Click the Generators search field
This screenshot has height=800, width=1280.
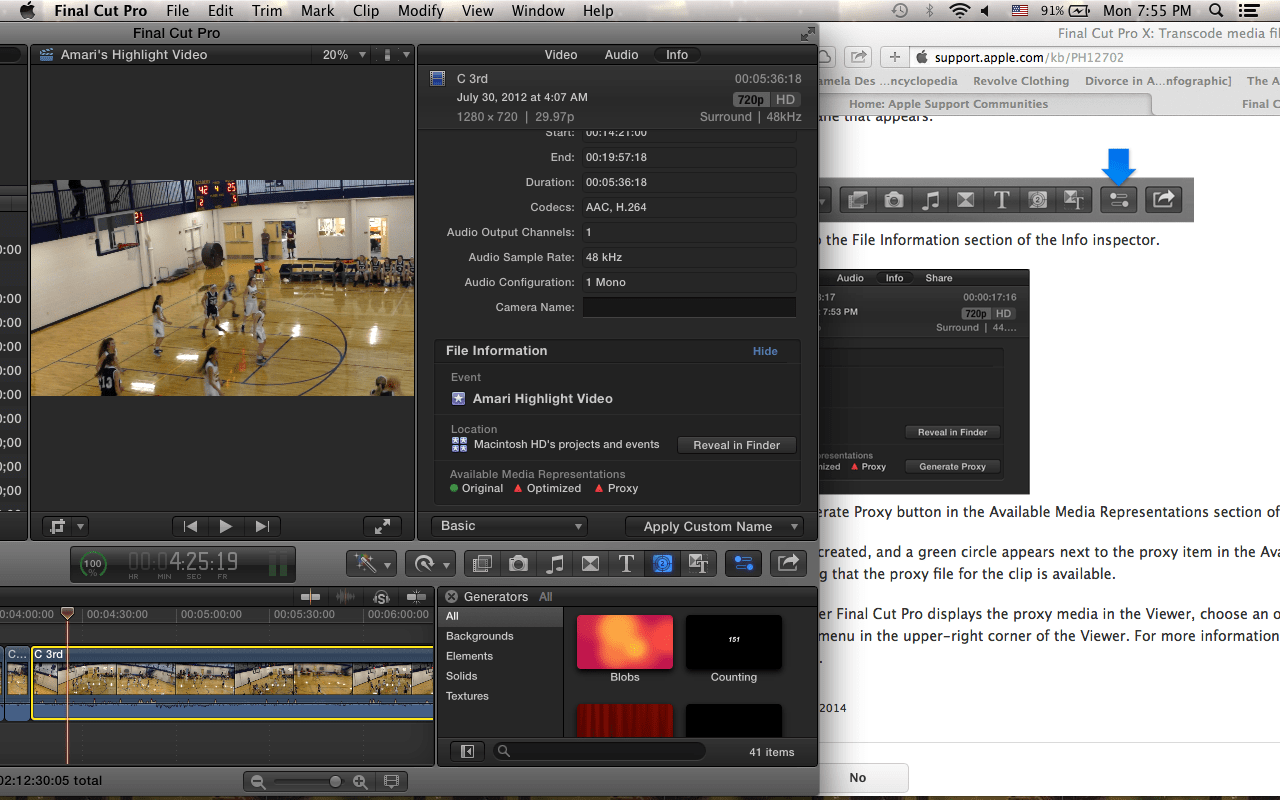[x=600, y=750]
